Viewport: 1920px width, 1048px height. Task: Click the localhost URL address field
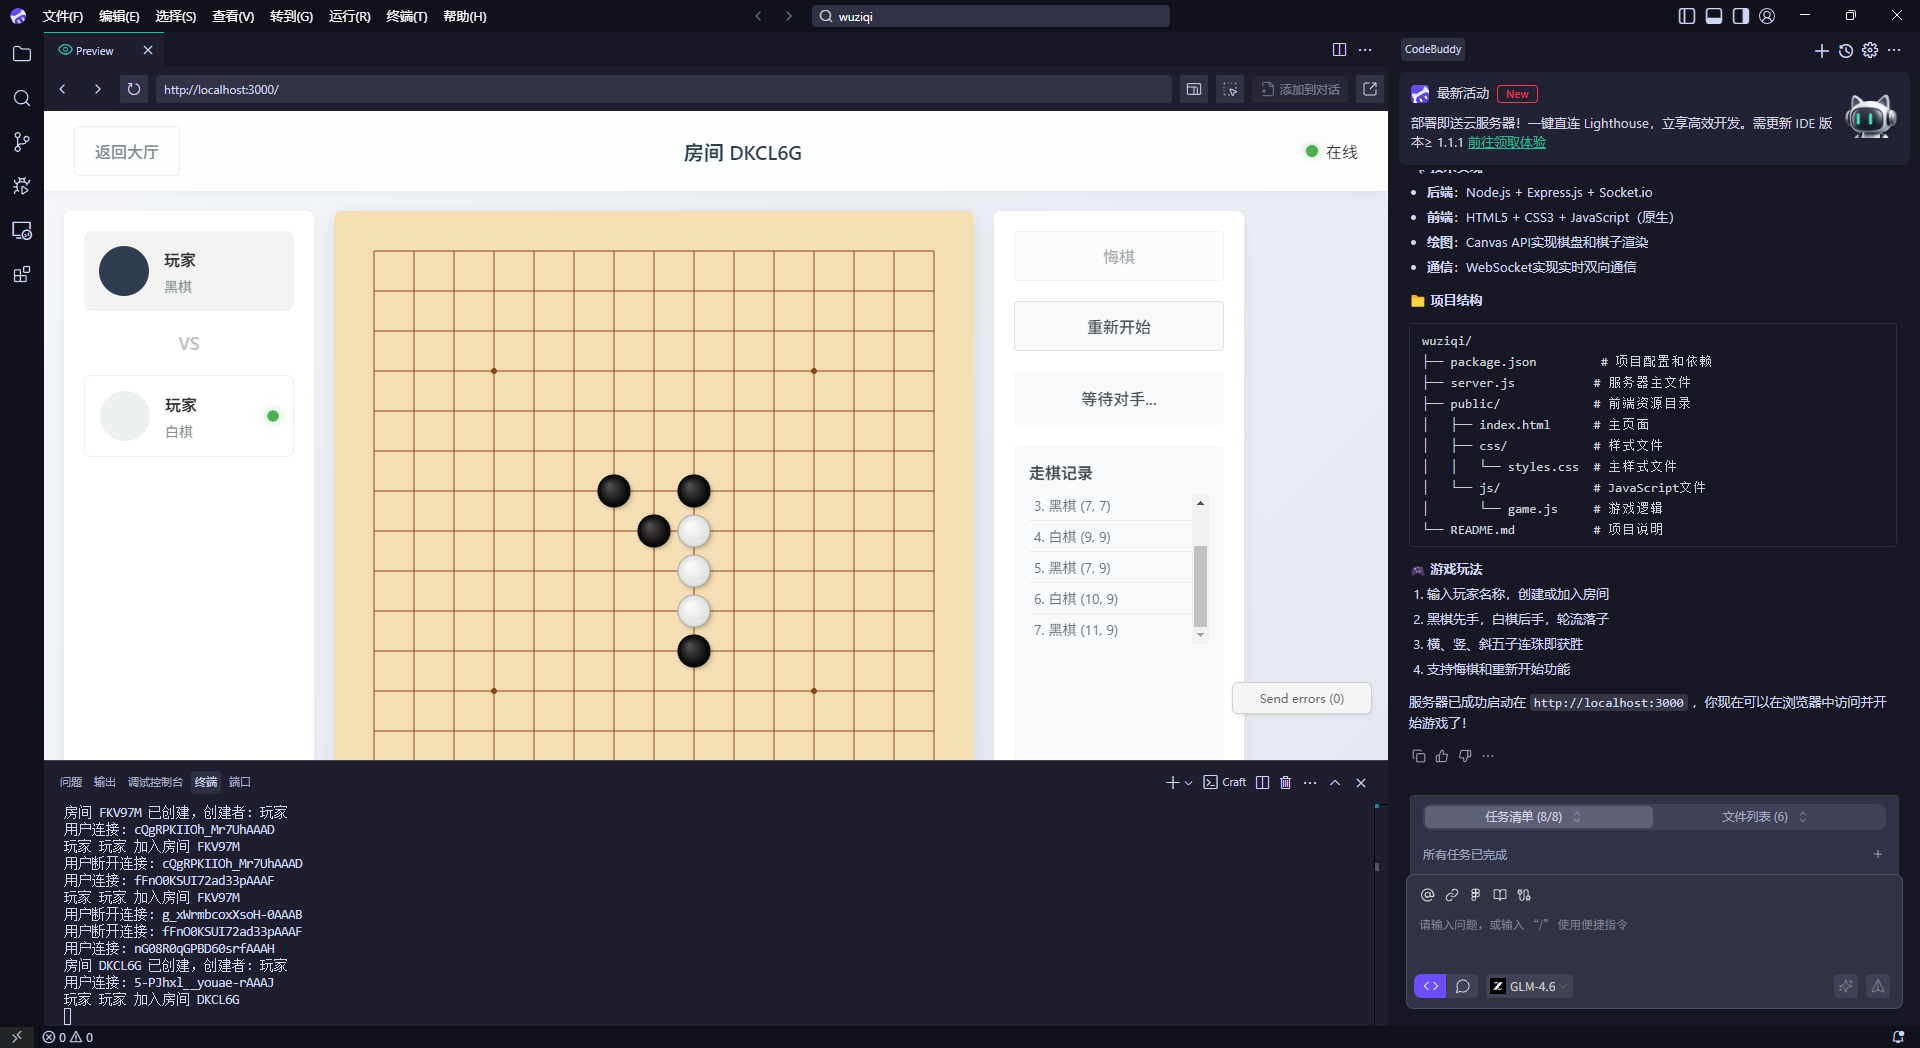click(x=660, y=89)
